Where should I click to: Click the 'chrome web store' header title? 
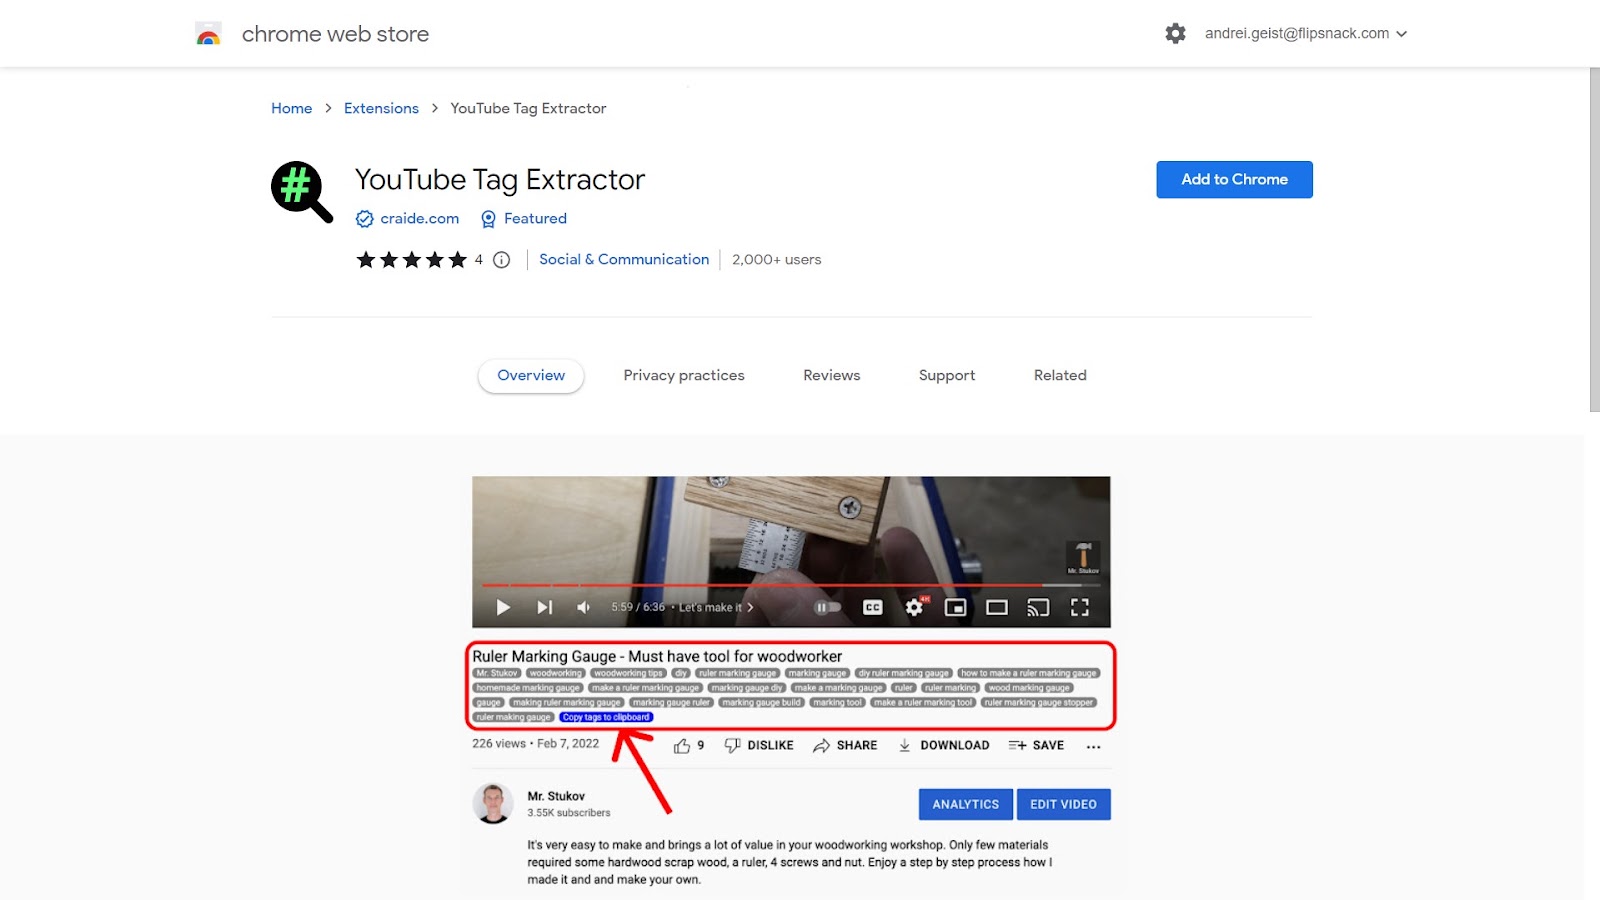pos(335,34)
